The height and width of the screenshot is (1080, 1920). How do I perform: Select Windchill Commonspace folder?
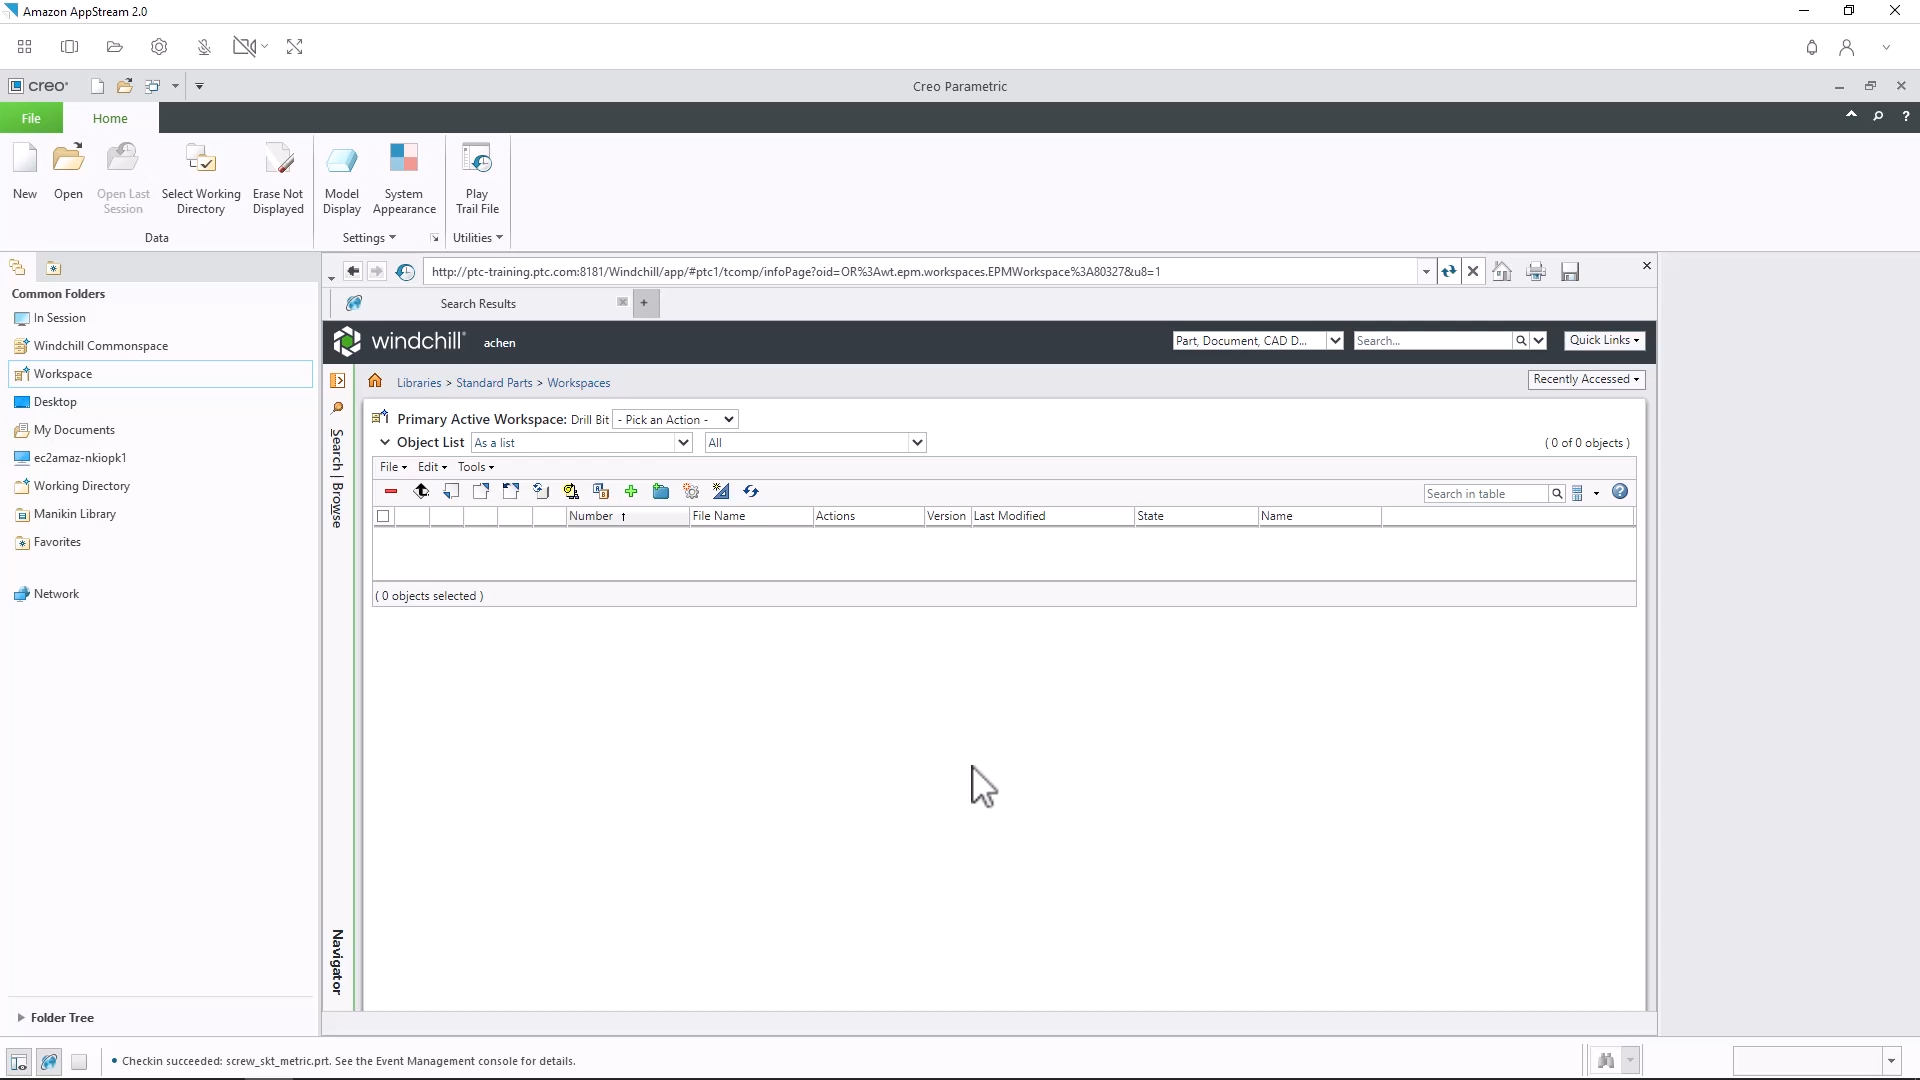click(101, 346)
